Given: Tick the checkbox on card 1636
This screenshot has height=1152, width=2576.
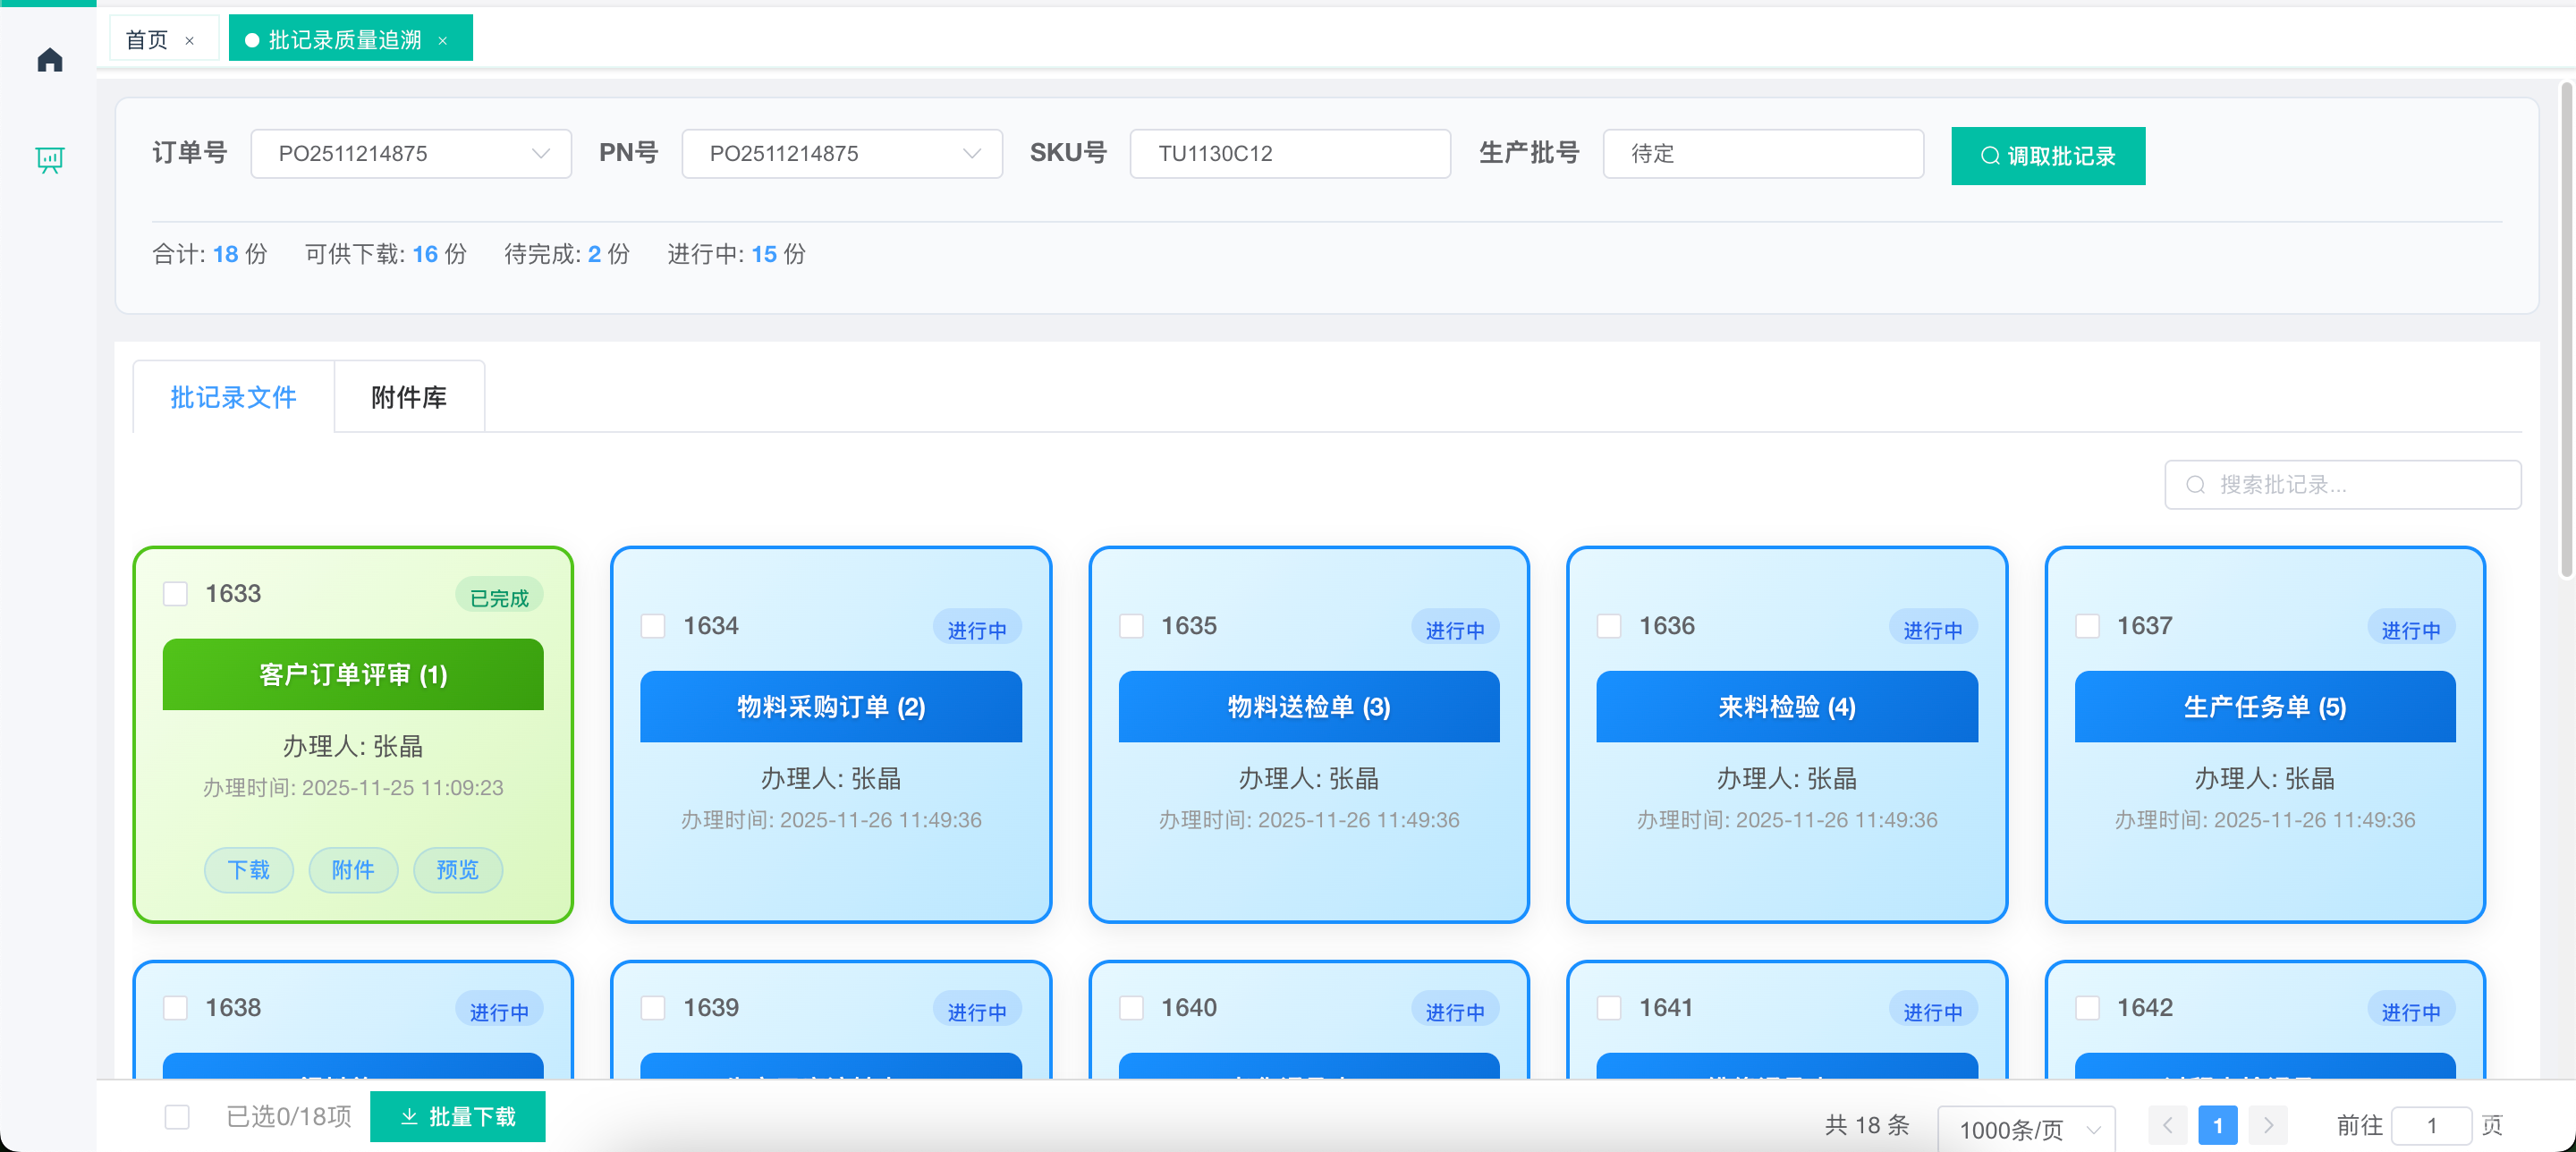Looking at the screenshot, I should (1609, 626).
